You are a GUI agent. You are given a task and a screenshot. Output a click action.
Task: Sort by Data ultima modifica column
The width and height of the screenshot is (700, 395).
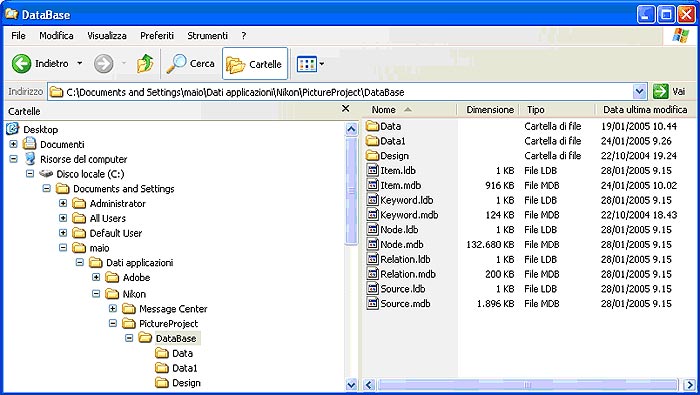point(645,109)
